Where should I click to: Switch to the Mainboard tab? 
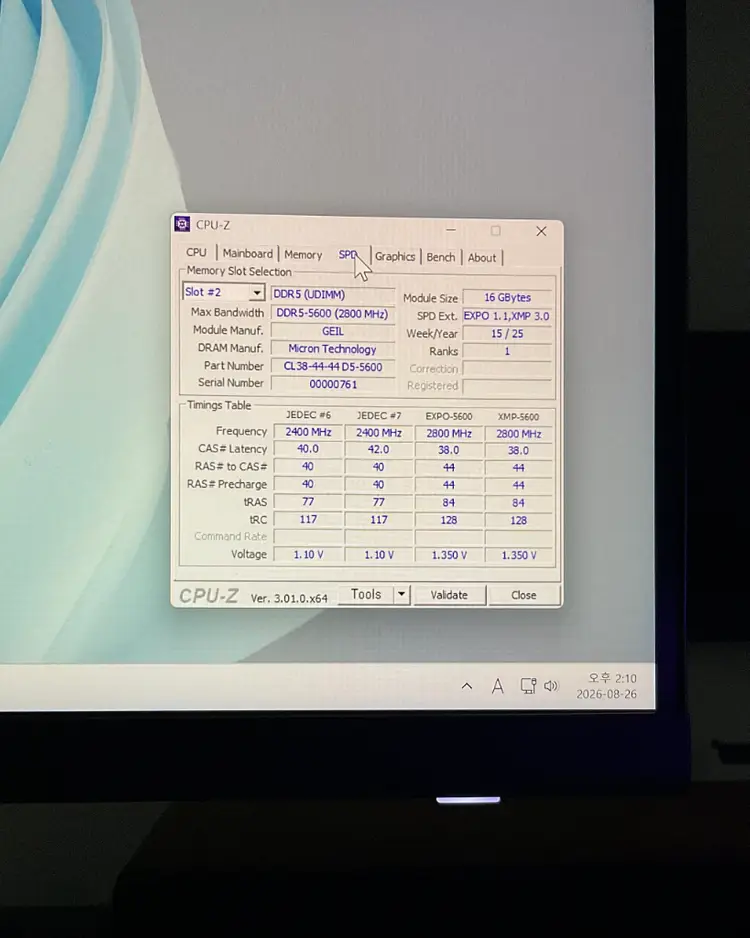tap(248, 254)
